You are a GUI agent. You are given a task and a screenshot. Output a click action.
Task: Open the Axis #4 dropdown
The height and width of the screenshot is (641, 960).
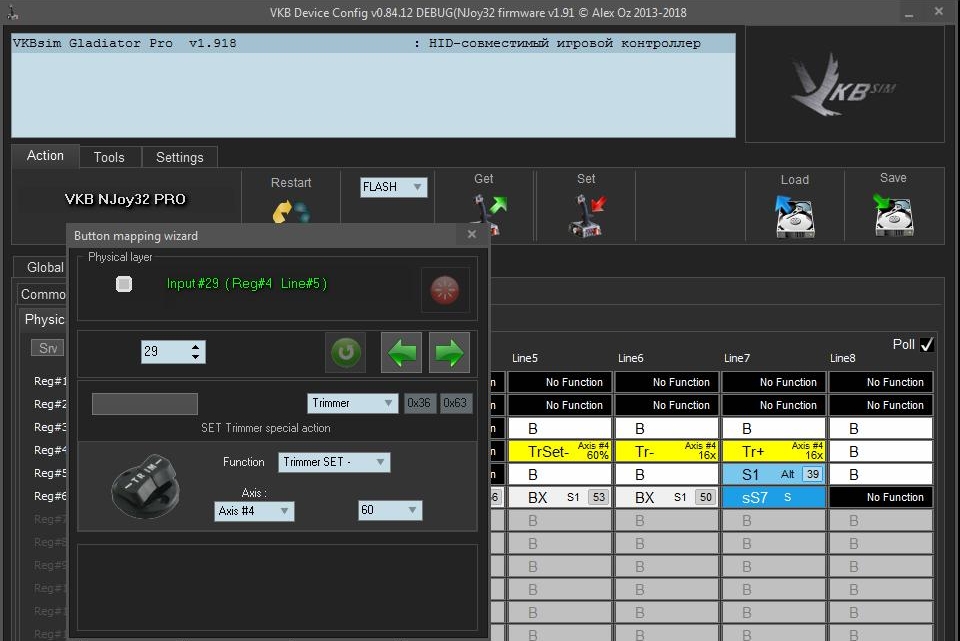(254, 511)
